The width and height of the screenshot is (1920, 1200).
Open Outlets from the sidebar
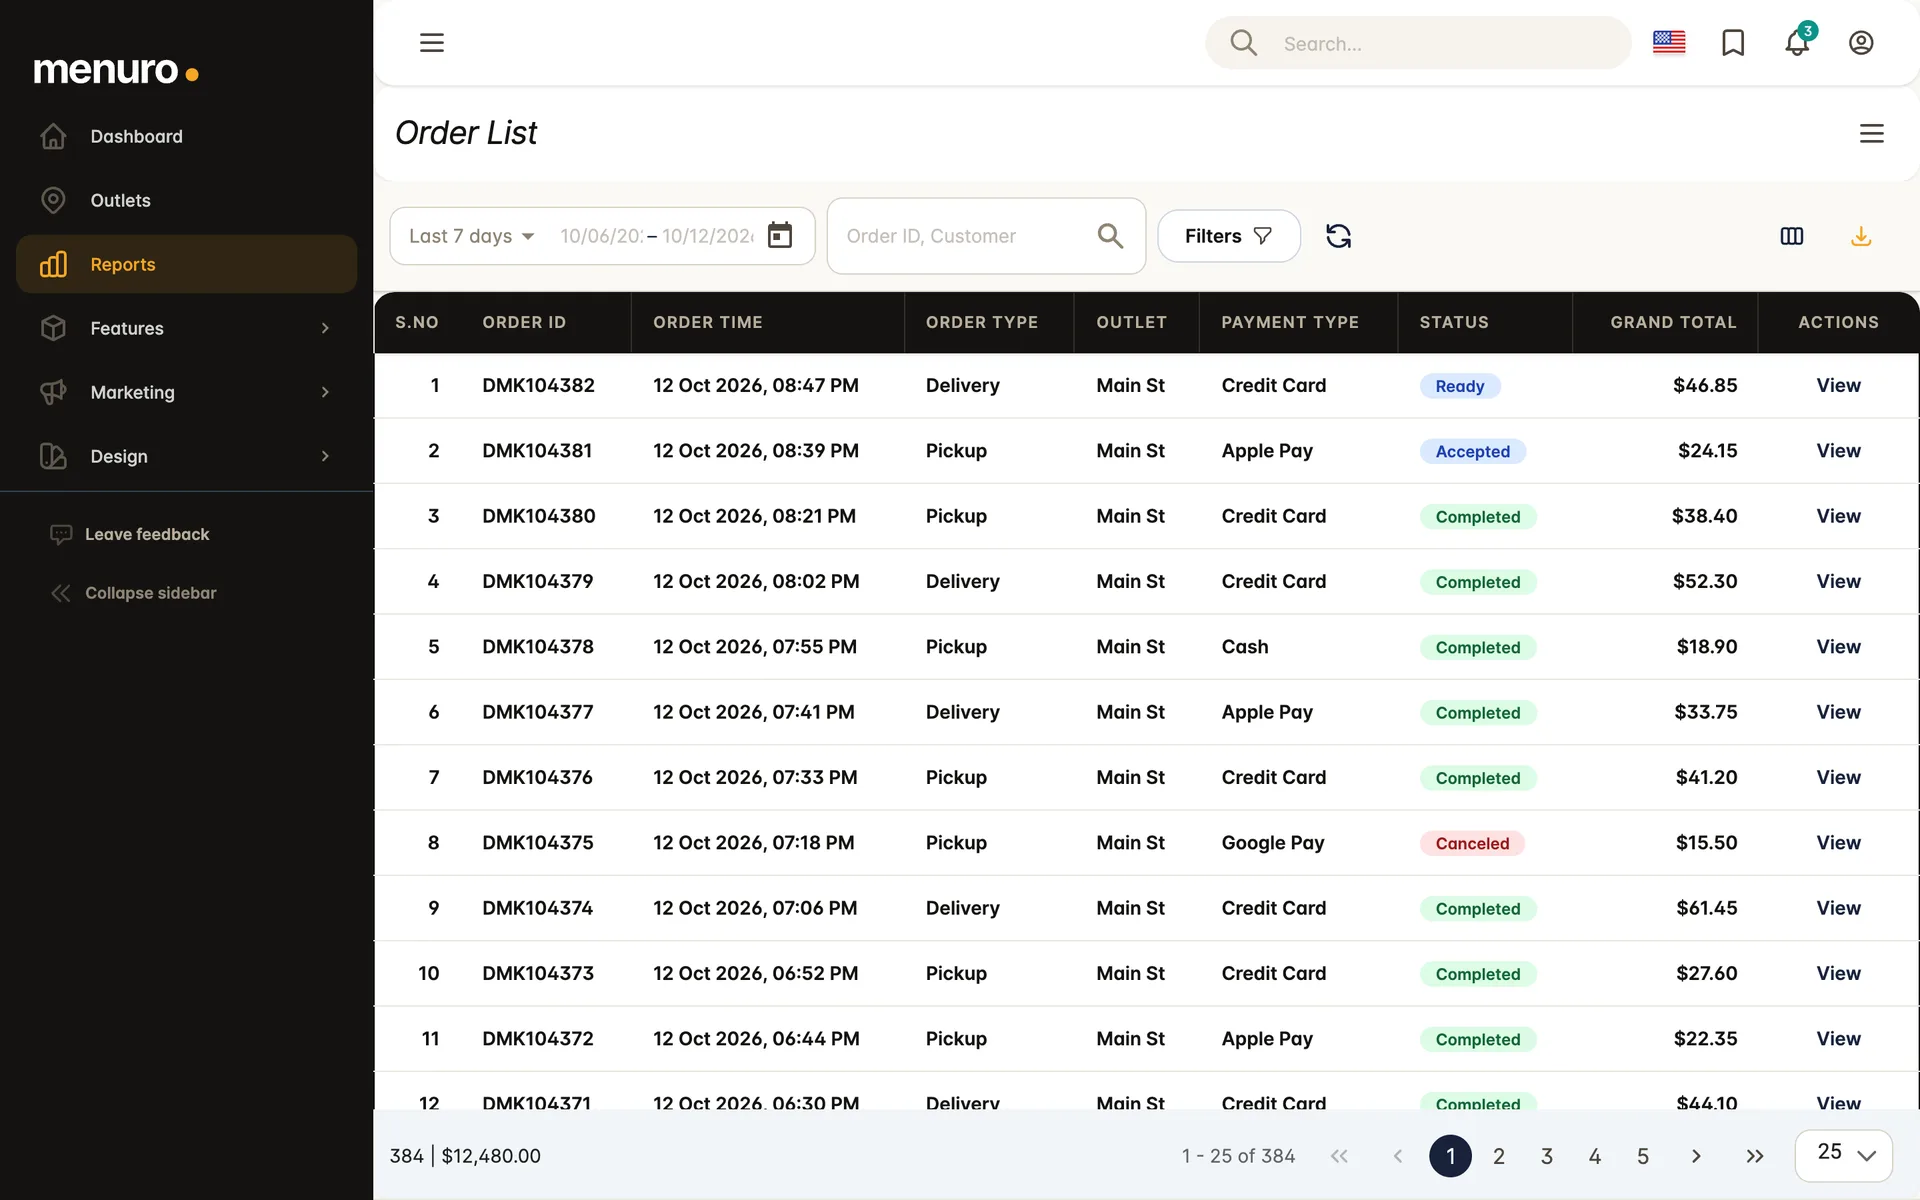(187, 200)
